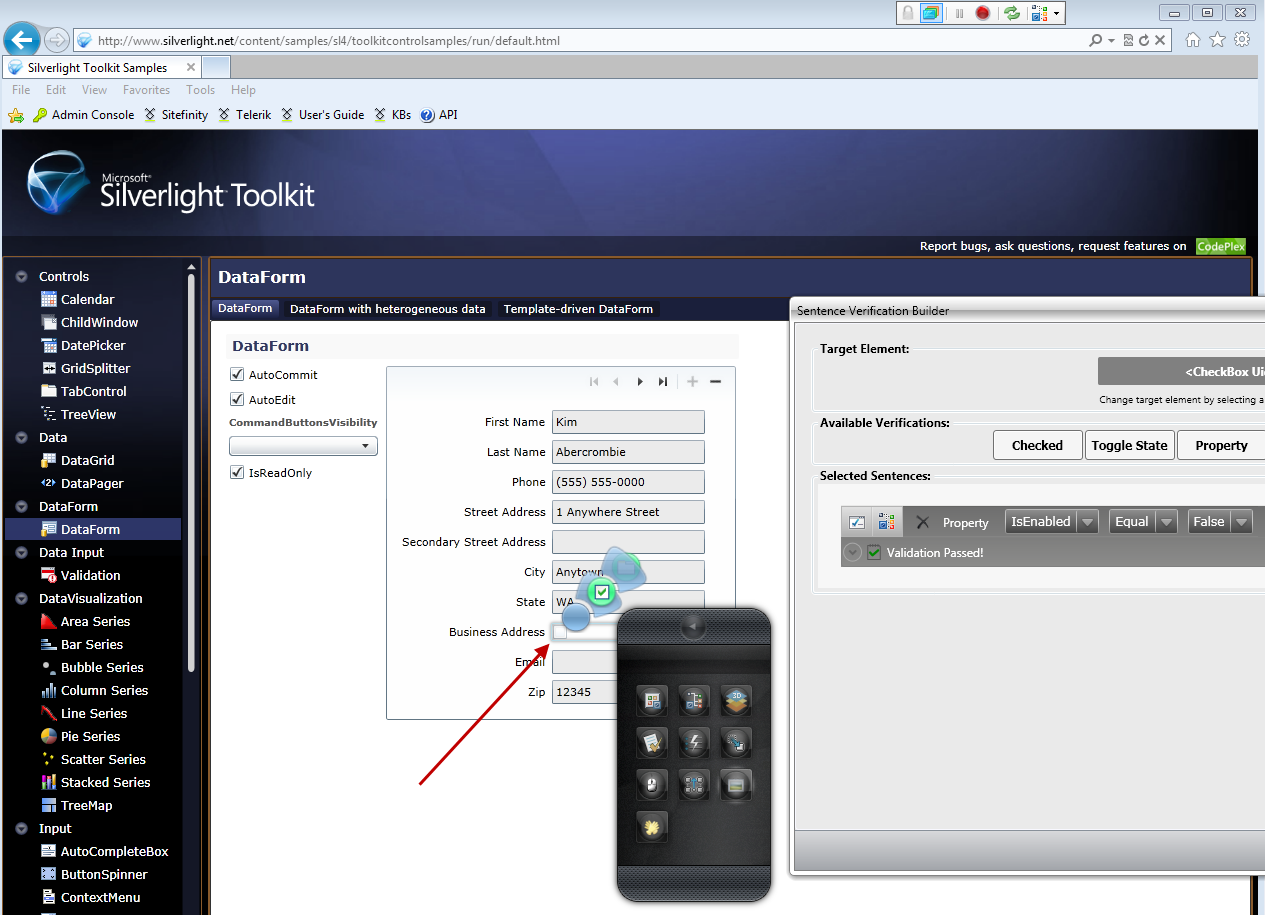The width and height of the screenshot is (1265, 915).
Task: Collapse the Controls group in sidebar
Action: click(21, 277)
